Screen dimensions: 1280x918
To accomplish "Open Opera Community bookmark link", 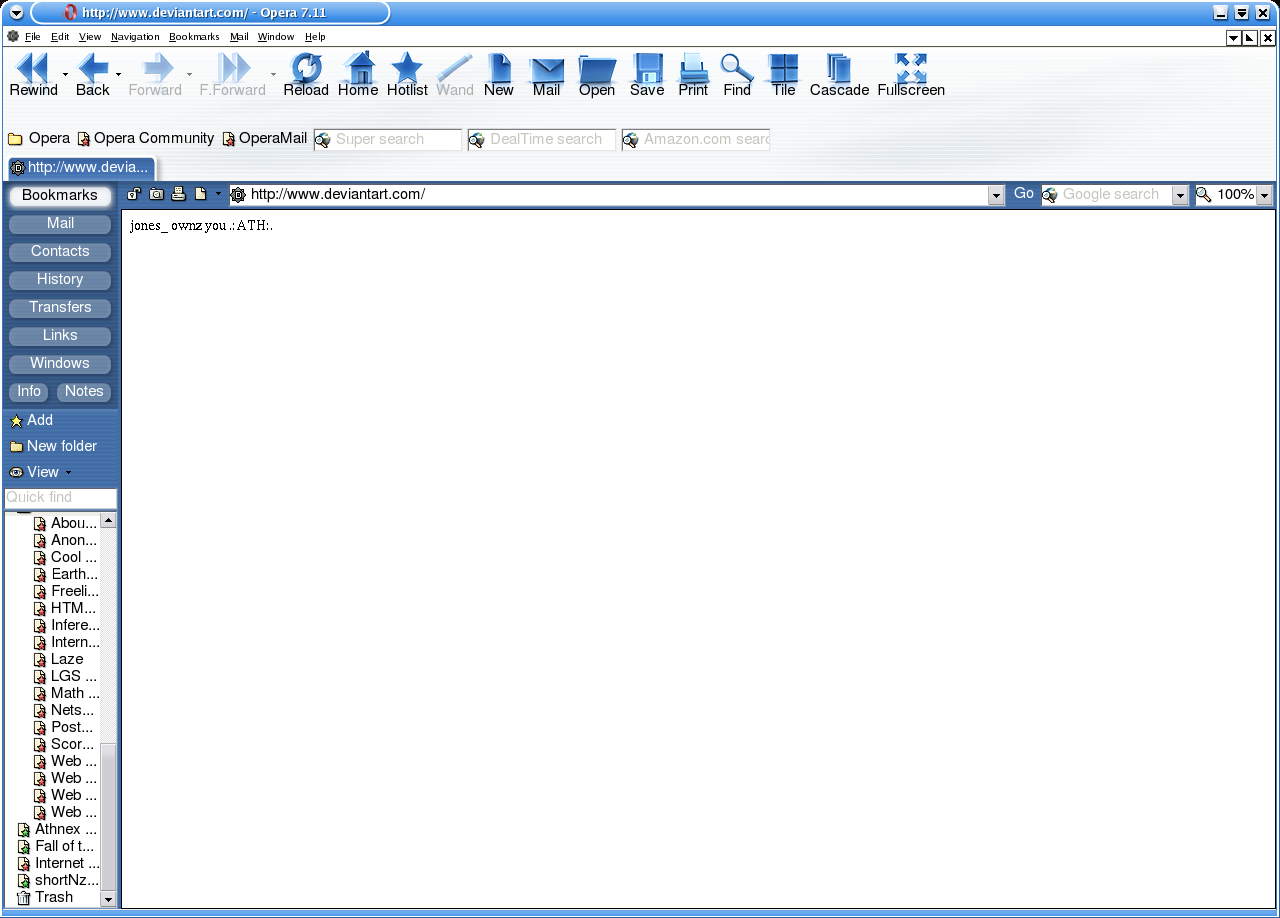I will click(146, 138).
